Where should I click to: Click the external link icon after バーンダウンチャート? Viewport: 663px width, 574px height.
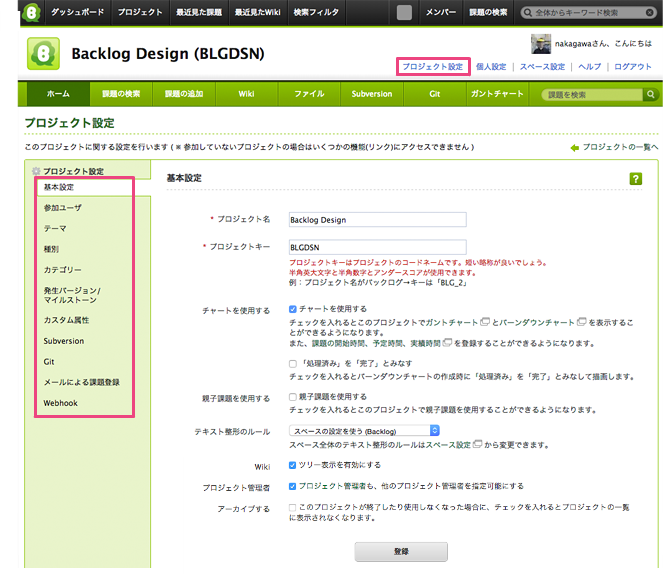tap(582, 322)
